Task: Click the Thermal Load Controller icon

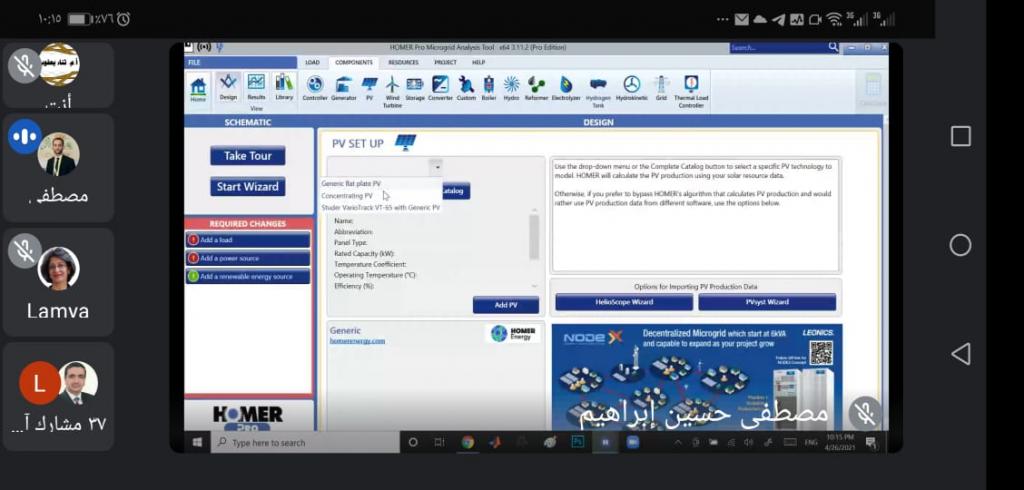Action: click(x=691, y=88)
